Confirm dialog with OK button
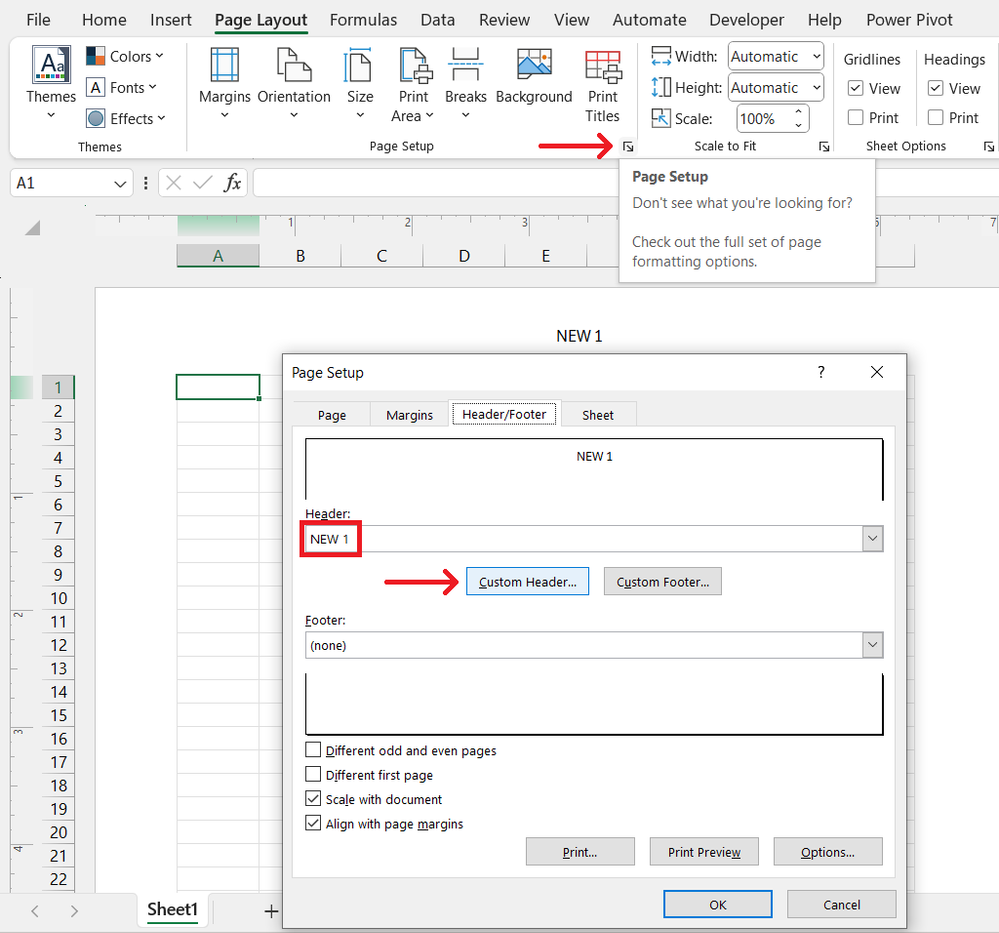Image resolution: width=999 pixels, height=933 pixels. click(717, 904)
